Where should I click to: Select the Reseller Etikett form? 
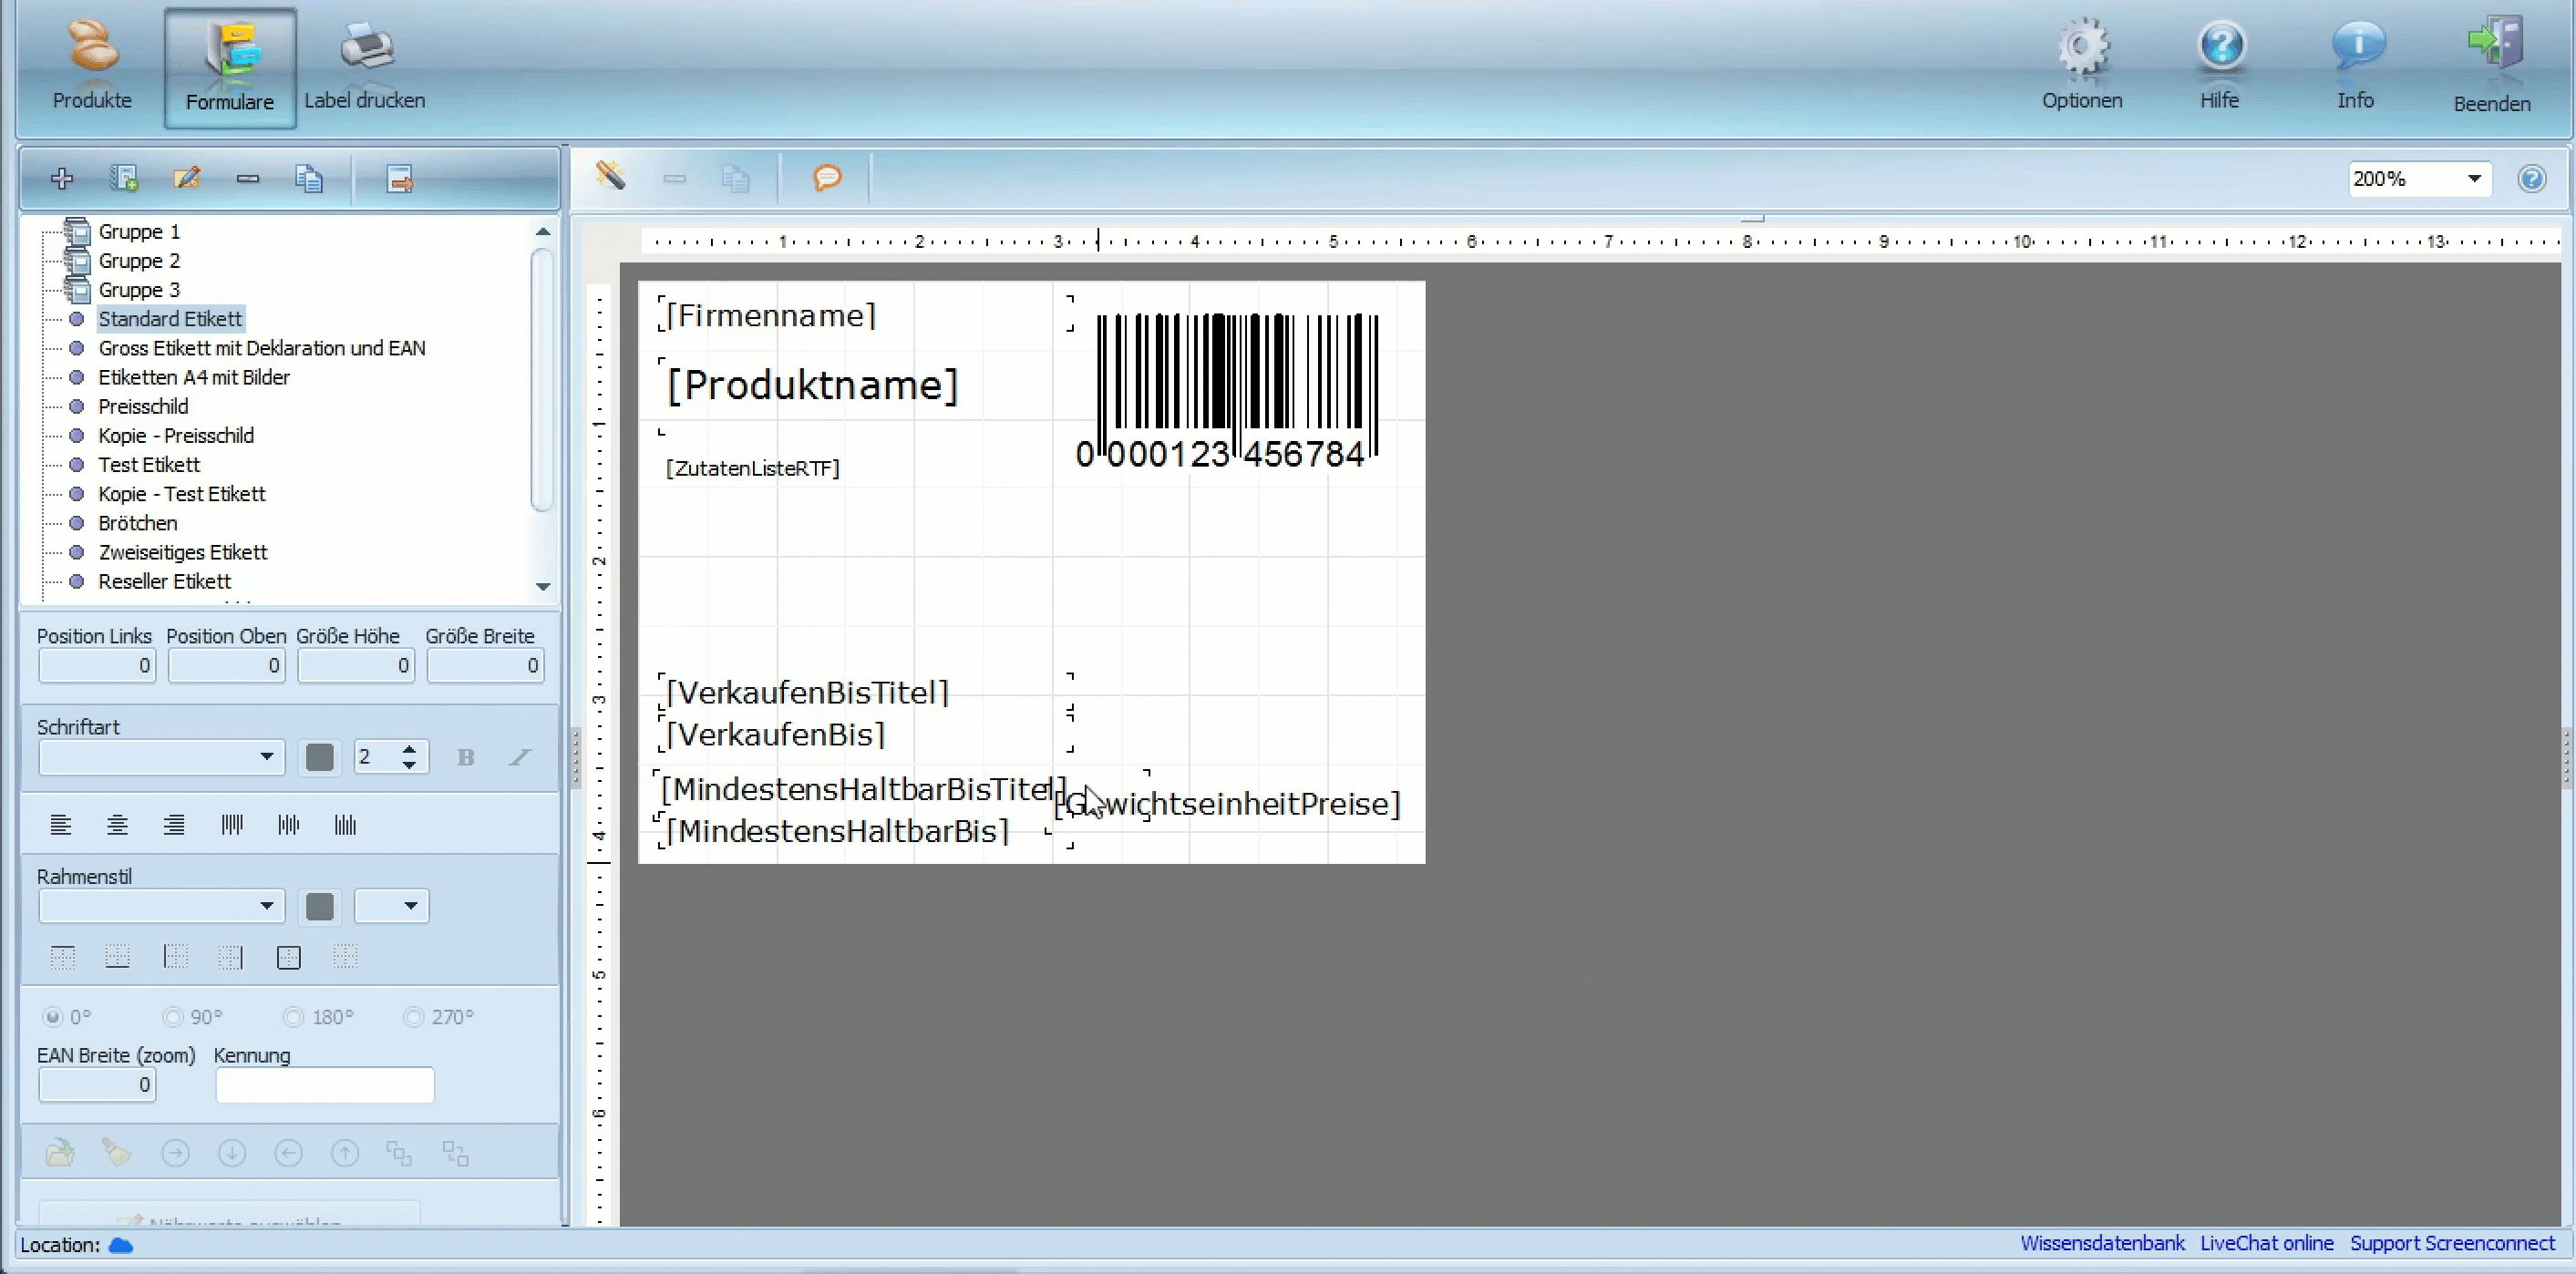pyautogui.click(x=165, y=581)
